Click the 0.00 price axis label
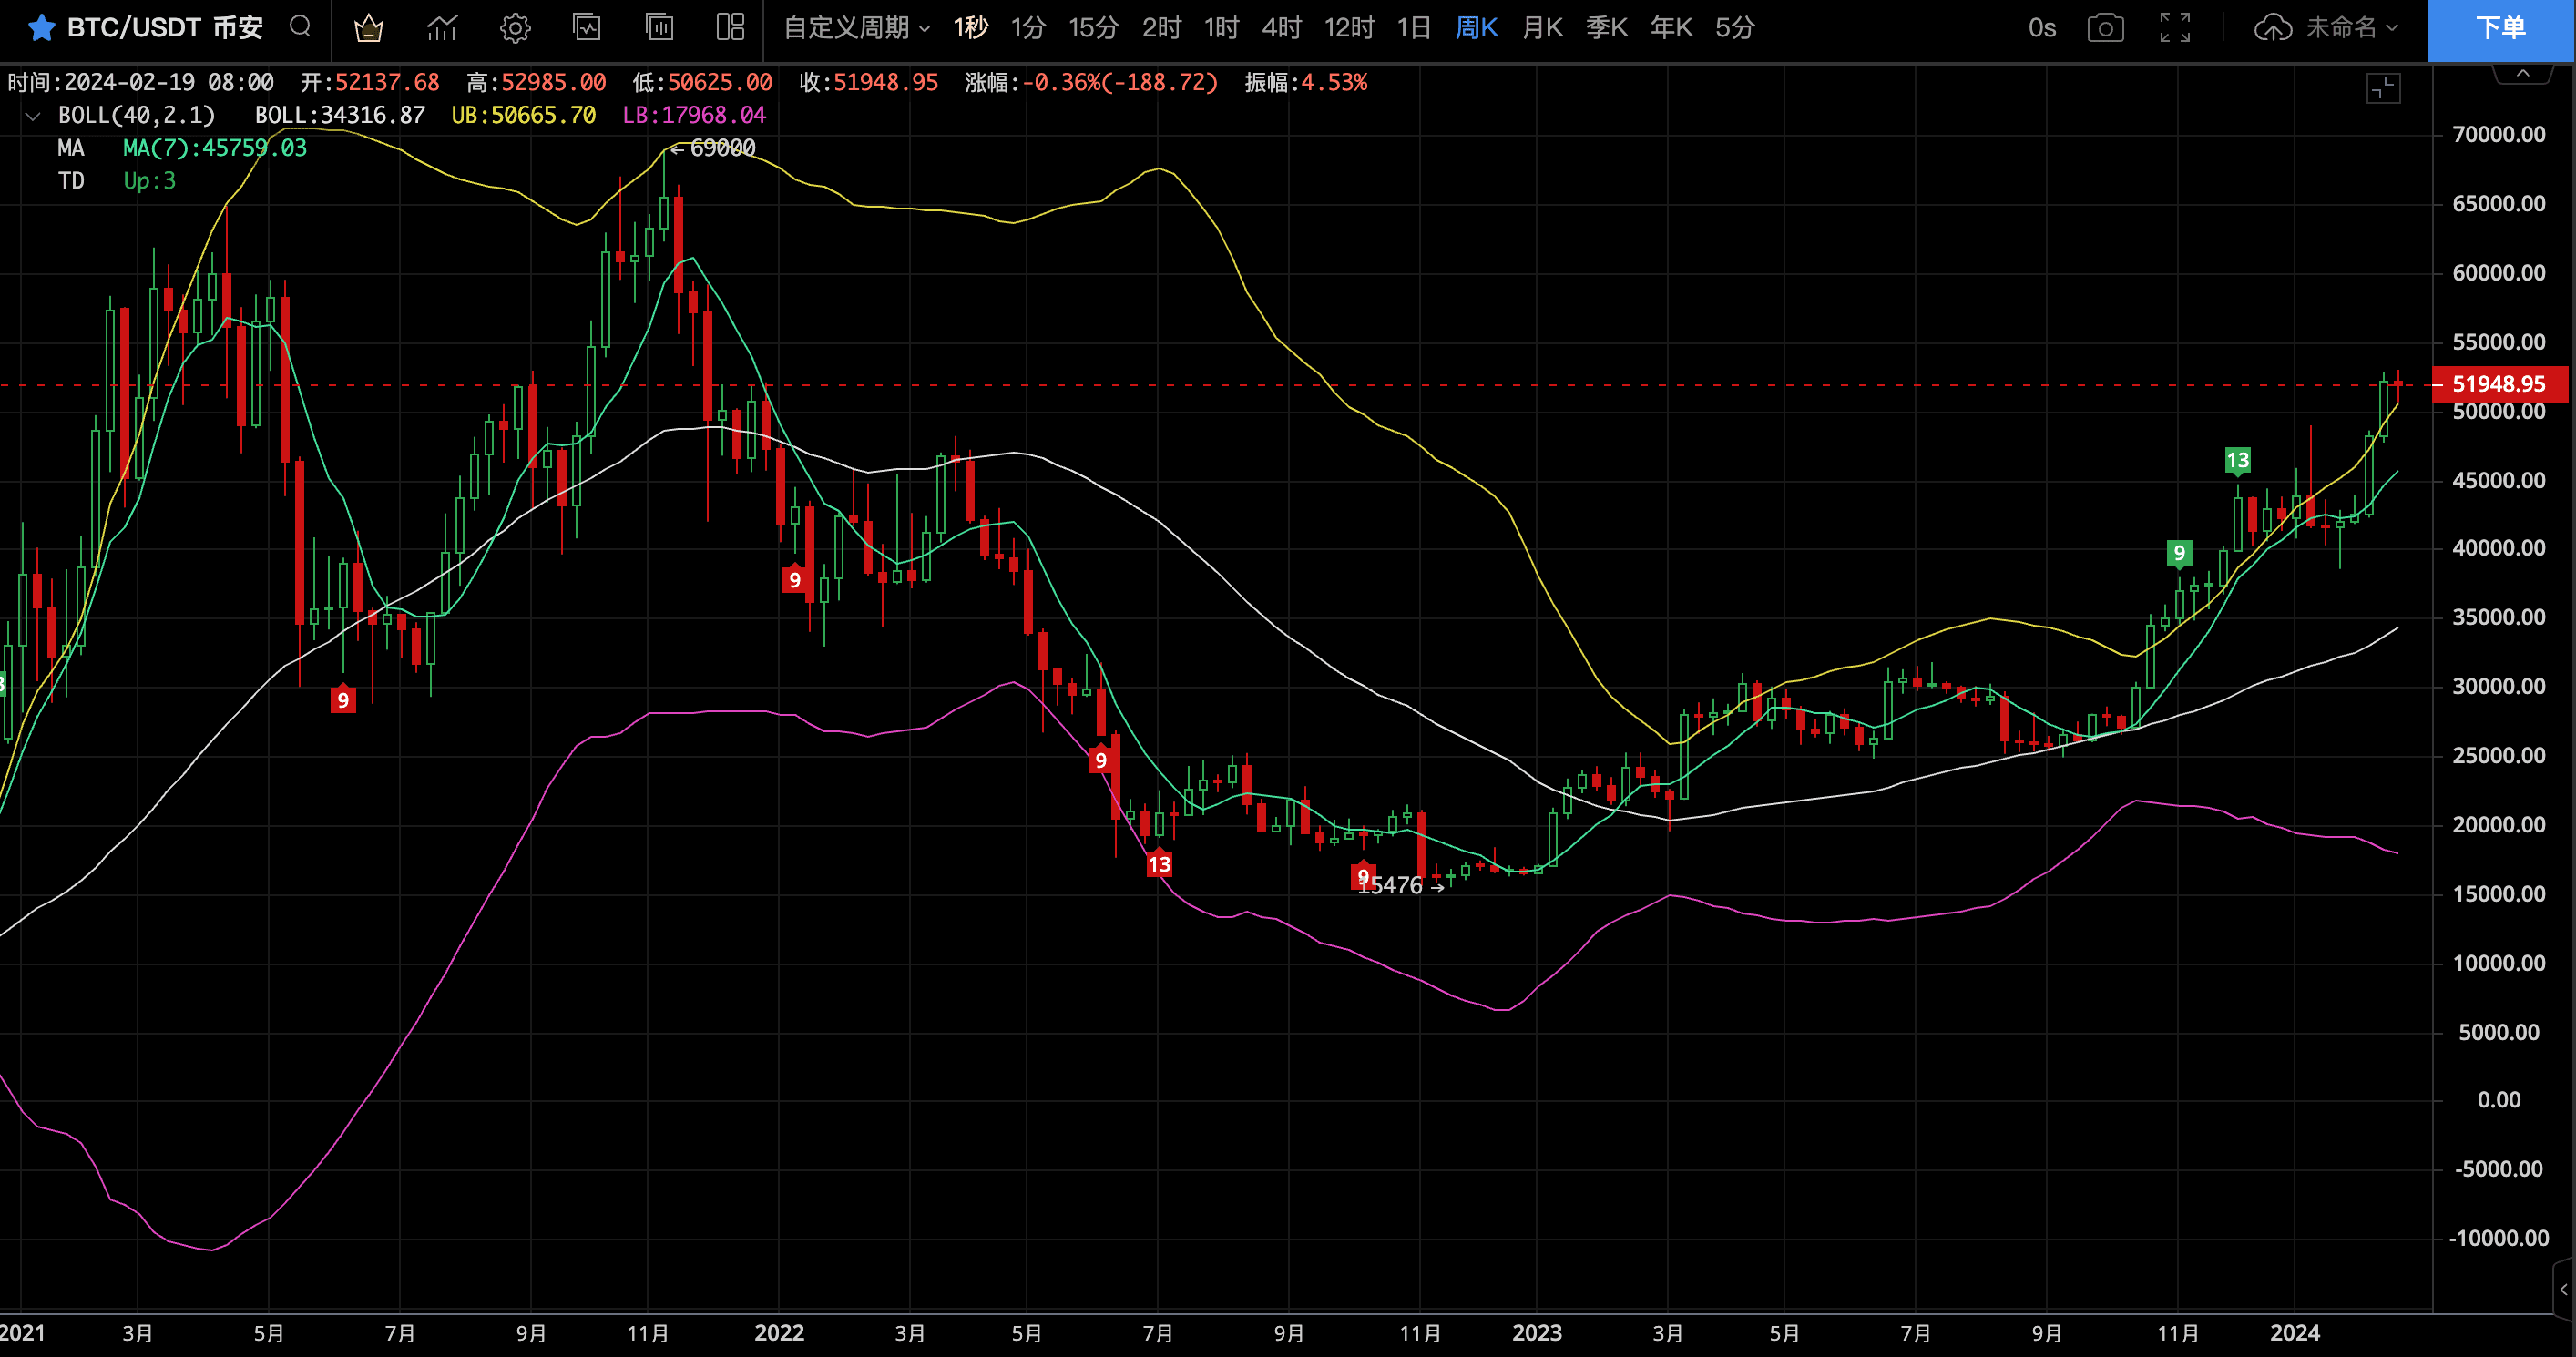Viewport: 2576px width, 1357px height. (x=2499, y=1100)
